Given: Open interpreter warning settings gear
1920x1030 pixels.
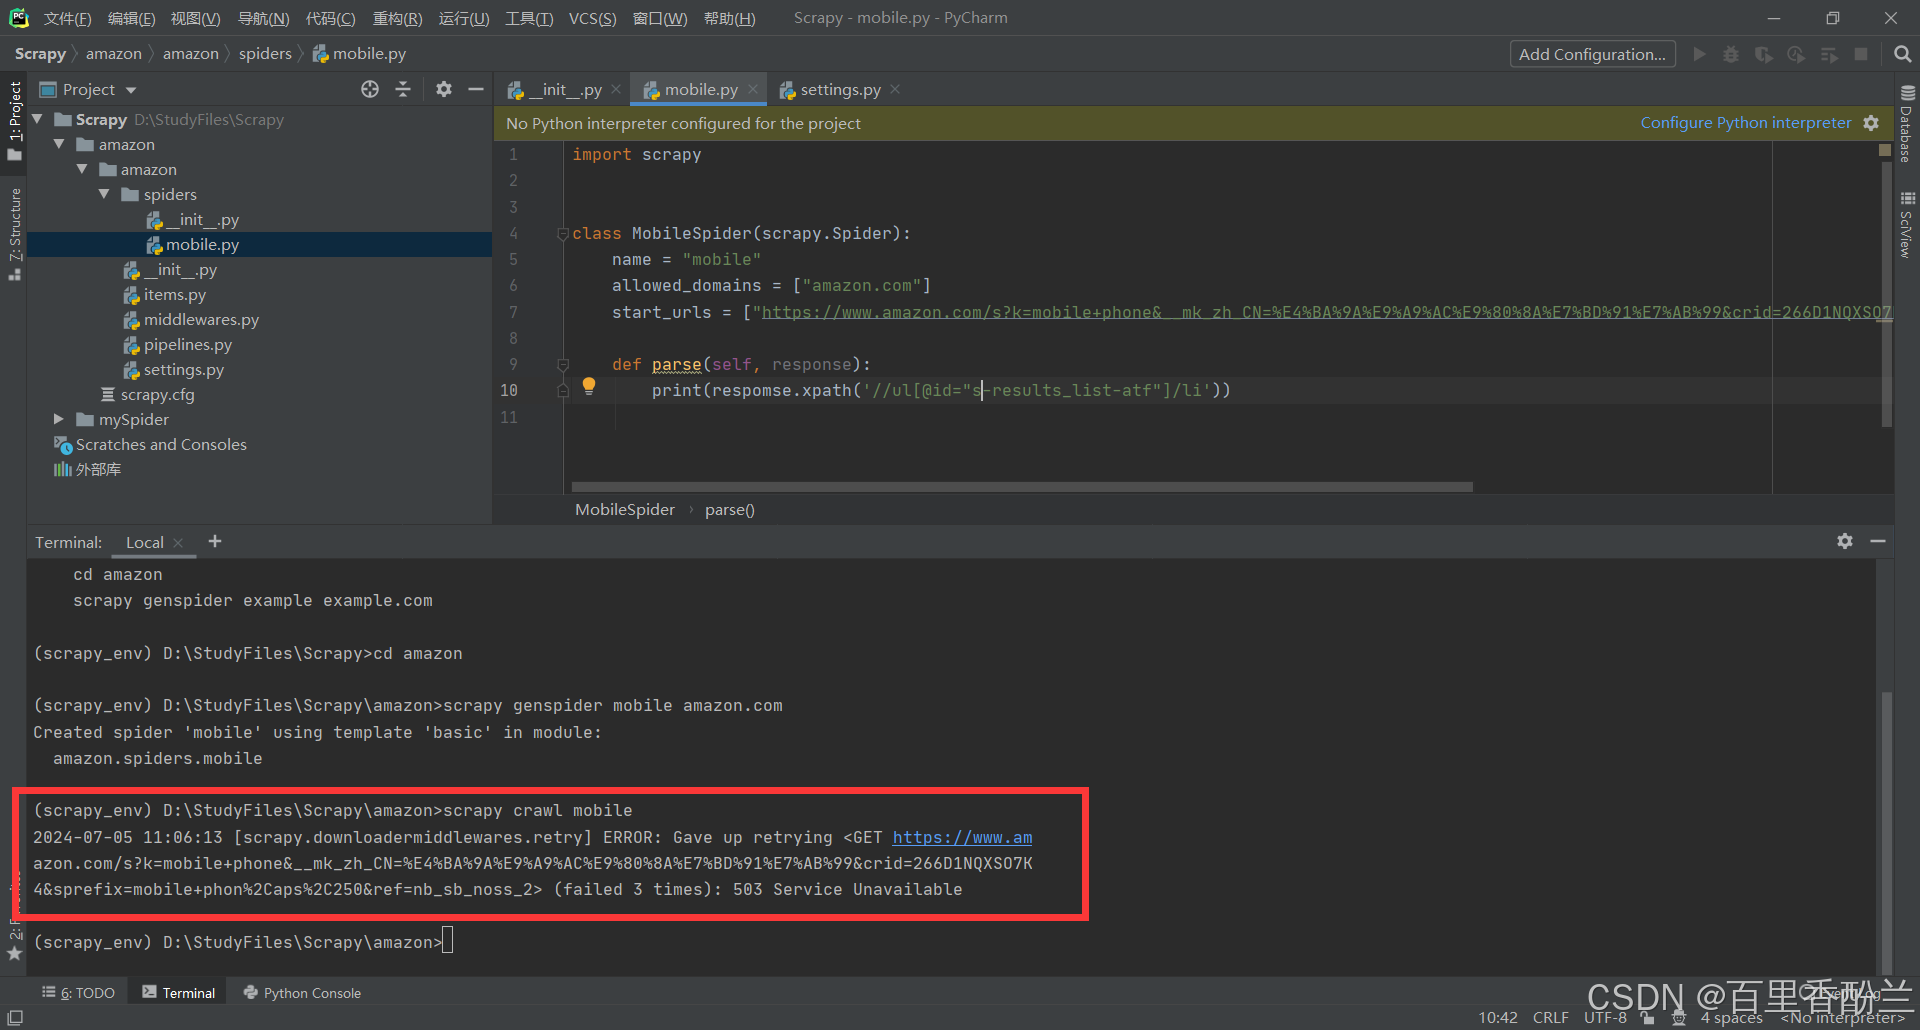Looking at the screenshot, I should click(1871, 123).
